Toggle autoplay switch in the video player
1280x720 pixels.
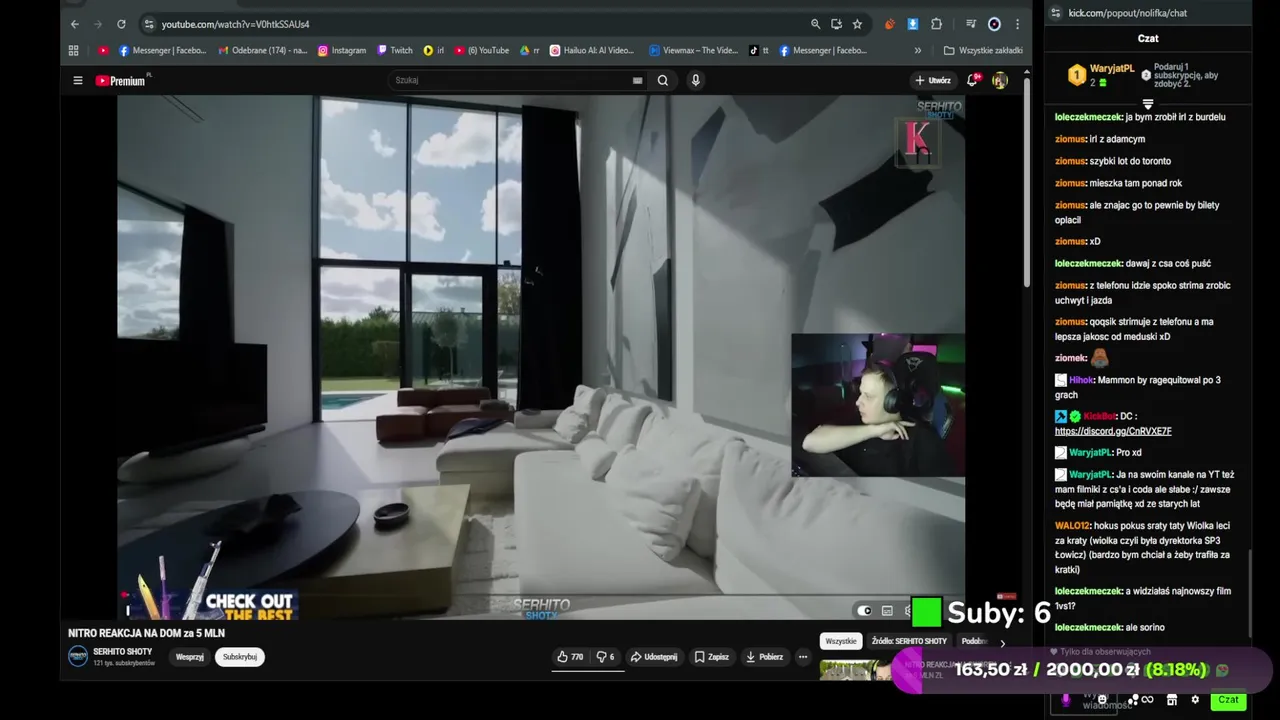(864, 611)
